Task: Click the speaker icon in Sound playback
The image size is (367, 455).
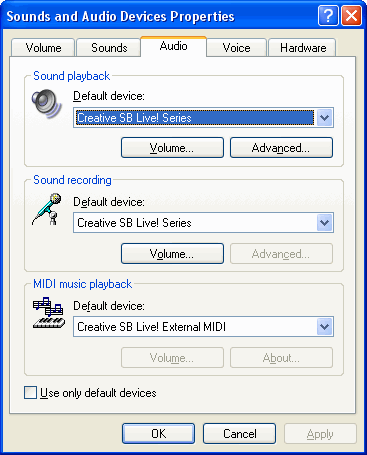Action: pyautogui.click(x=46, y=104)
